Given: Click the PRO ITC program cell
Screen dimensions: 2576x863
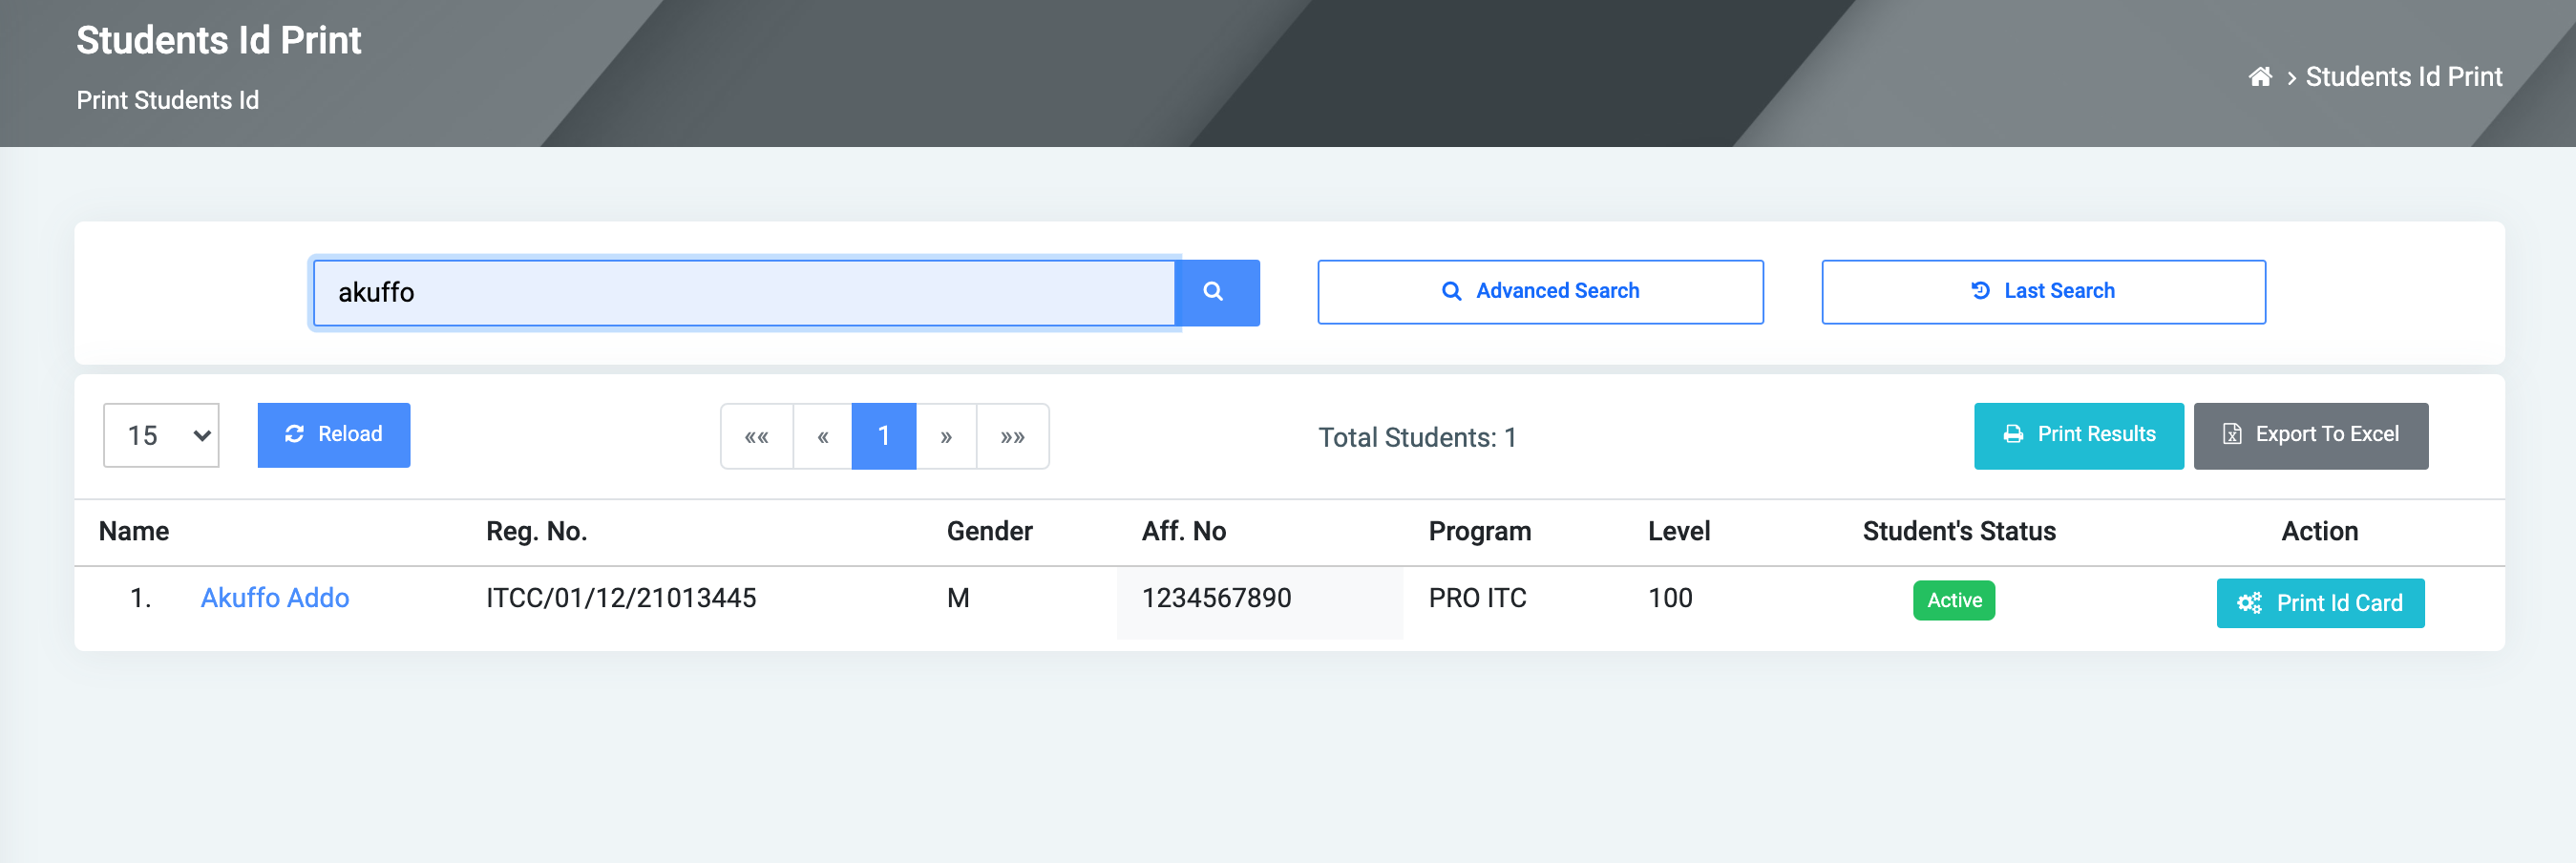Looking at the screenshot, I should click(1477, 598).
